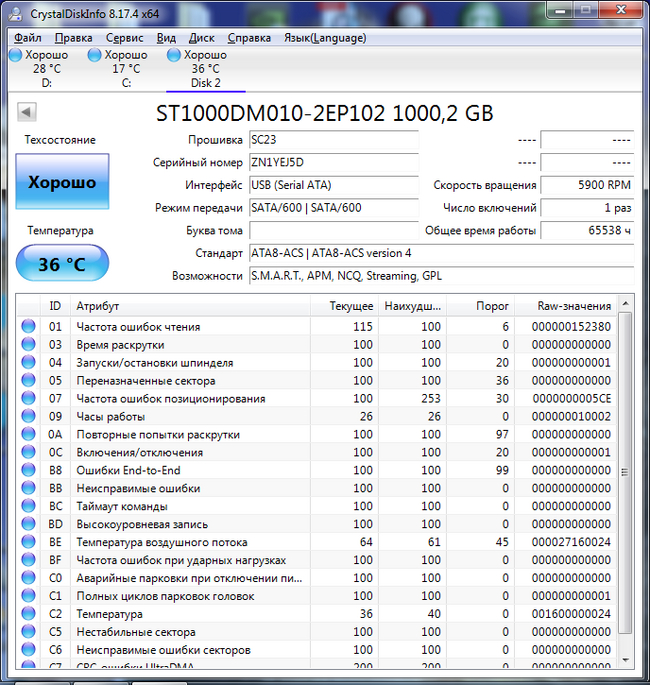Click the 36 °C temperature button
Image resolution: width=650 pixels, height=685 pixels.
click(x=62, y=265)
